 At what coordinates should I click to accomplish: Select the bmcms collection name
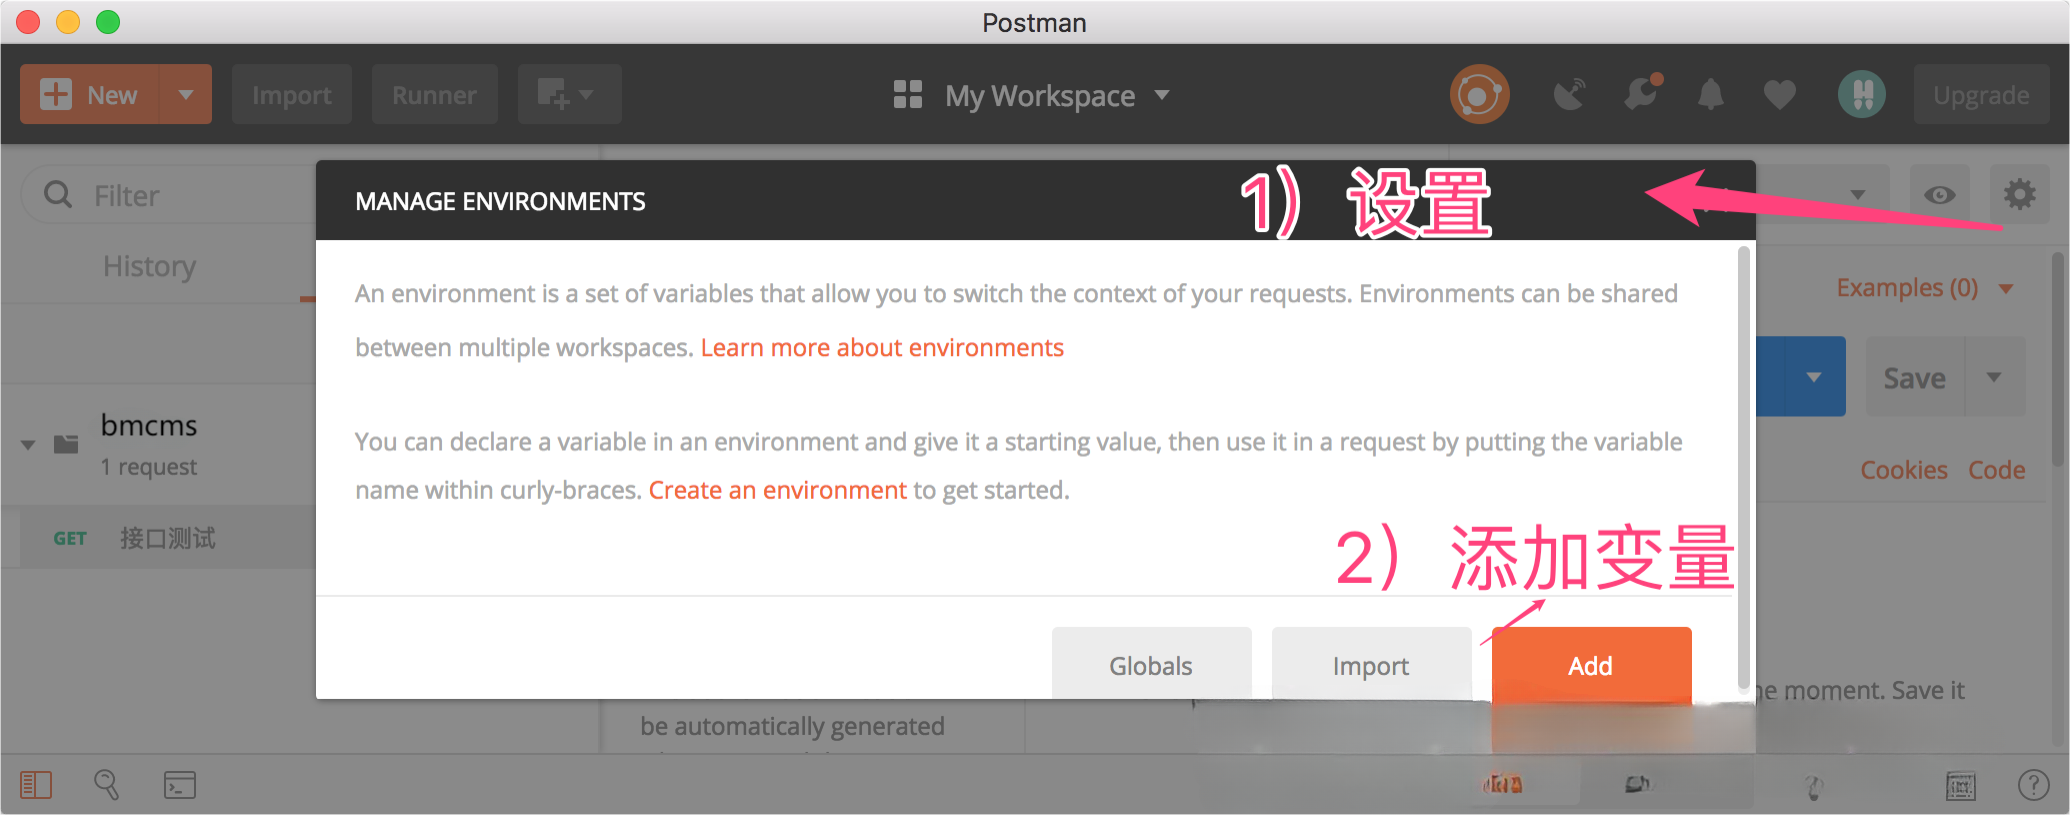(149, 425)
